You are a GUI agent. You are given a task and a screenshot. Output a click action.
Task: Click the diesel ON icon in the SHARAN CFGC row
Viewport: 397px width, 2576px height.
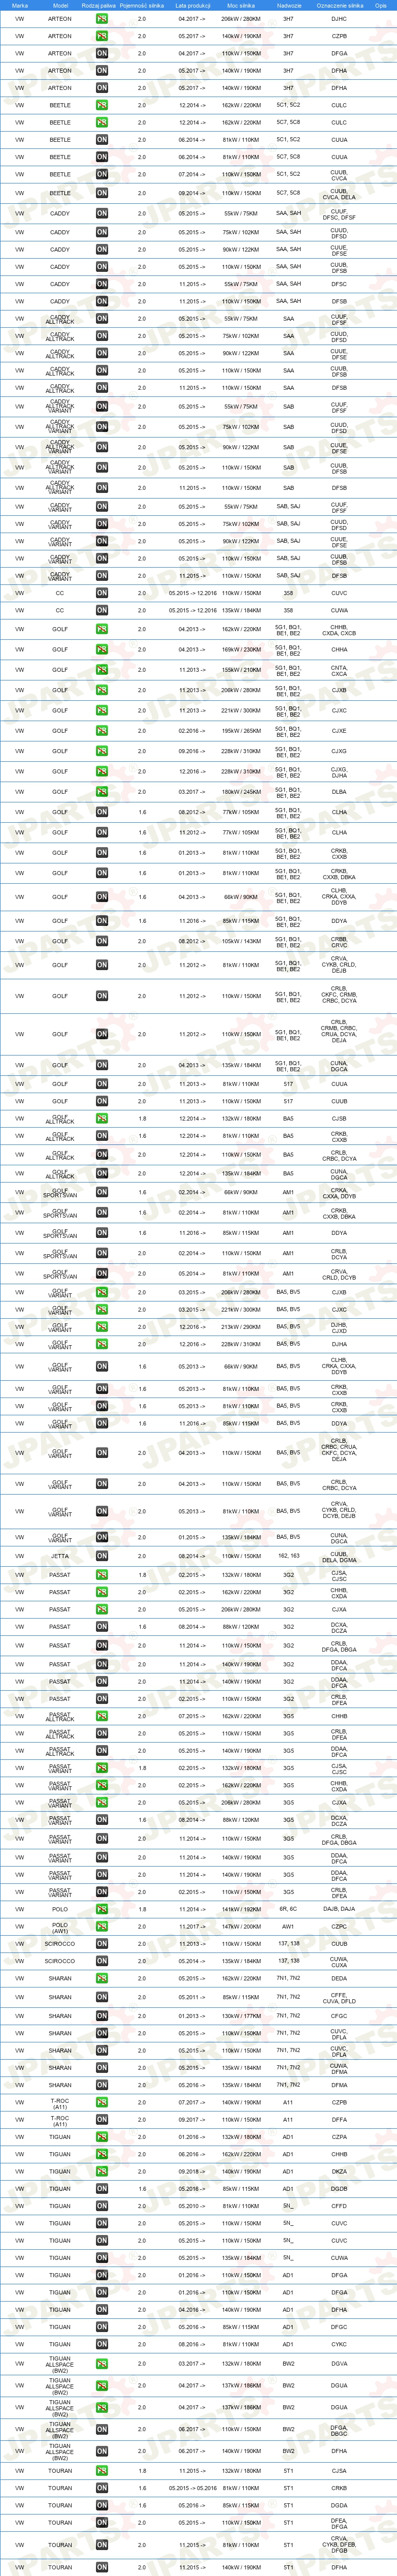(102, 2016)
